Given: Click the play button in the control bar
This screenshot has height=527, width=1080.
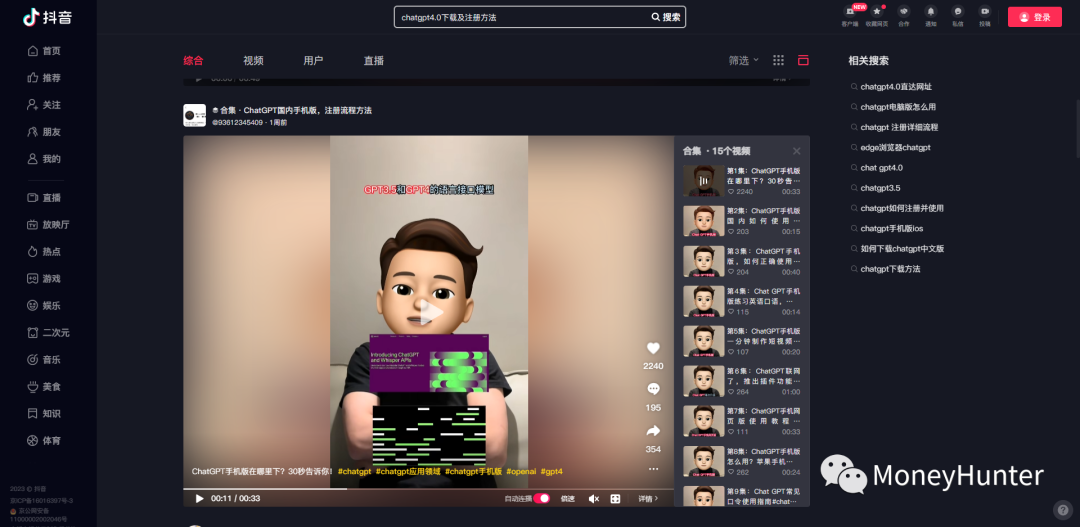Looking at the screenshot, I should (200, 499).
